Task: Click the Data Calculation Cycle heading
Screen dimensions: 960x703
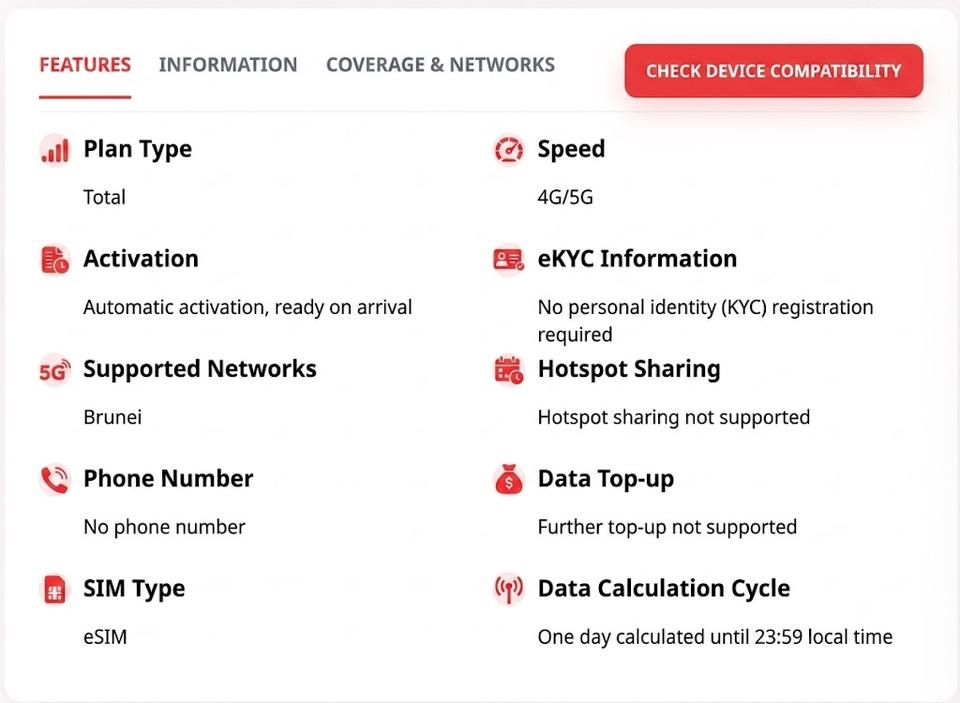Action: pyautogui.click(x=664, y=588)
